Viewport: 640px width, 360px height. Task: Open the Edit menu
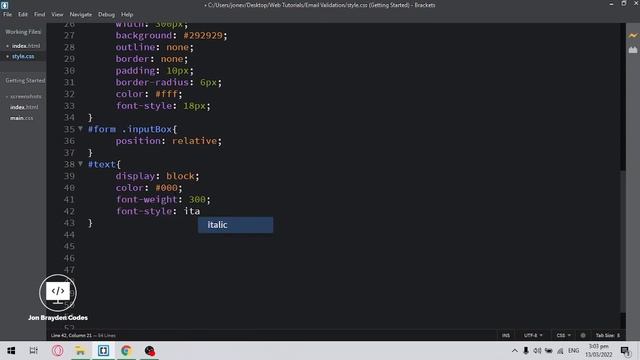tap(22, 14)
